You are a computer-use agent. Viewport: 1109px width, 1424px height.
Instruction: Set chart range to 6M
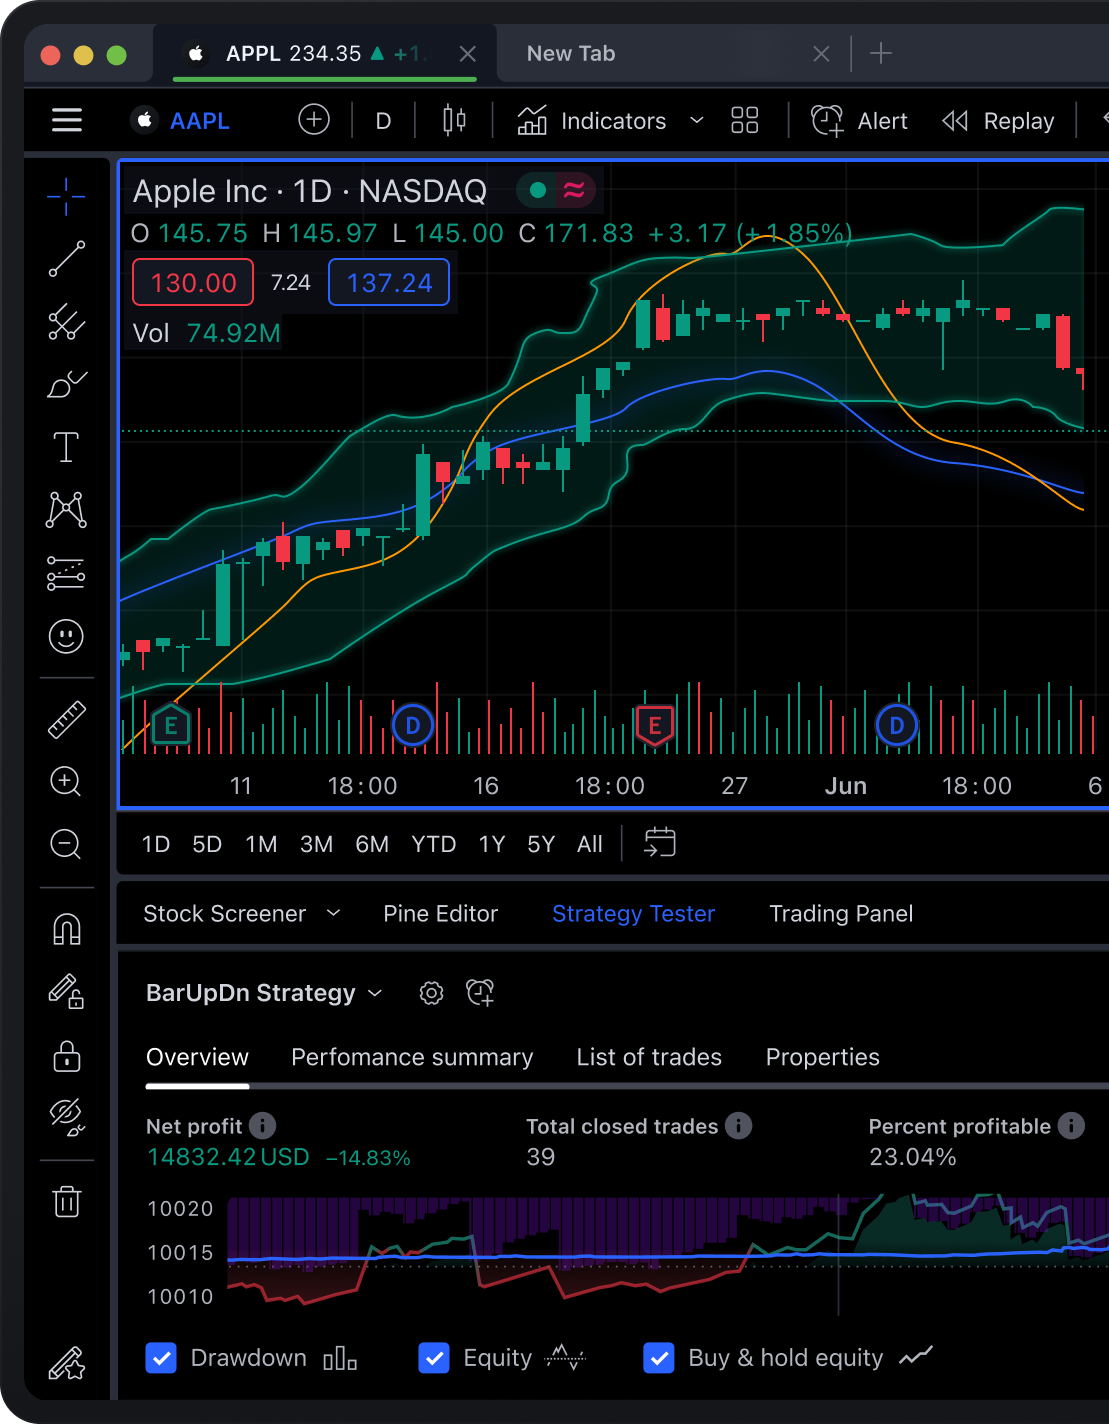click(x=372, y=844)
